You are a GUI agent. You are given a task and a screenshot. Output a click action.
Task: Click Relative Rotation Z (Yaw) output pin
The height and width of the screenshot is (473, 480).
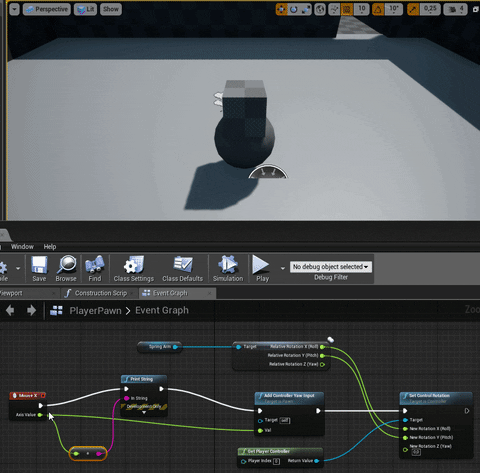tap(322, 365)
